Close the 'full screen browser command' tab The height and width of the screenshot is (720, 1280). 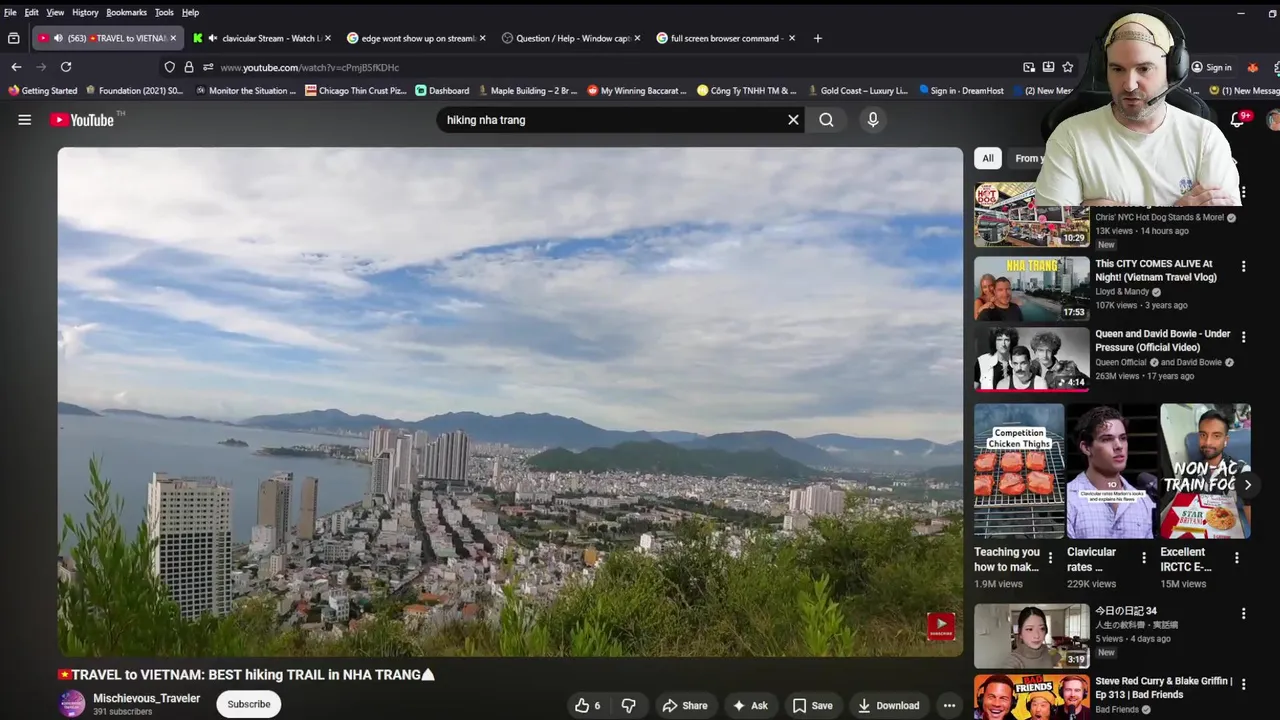tap(792, 38)
